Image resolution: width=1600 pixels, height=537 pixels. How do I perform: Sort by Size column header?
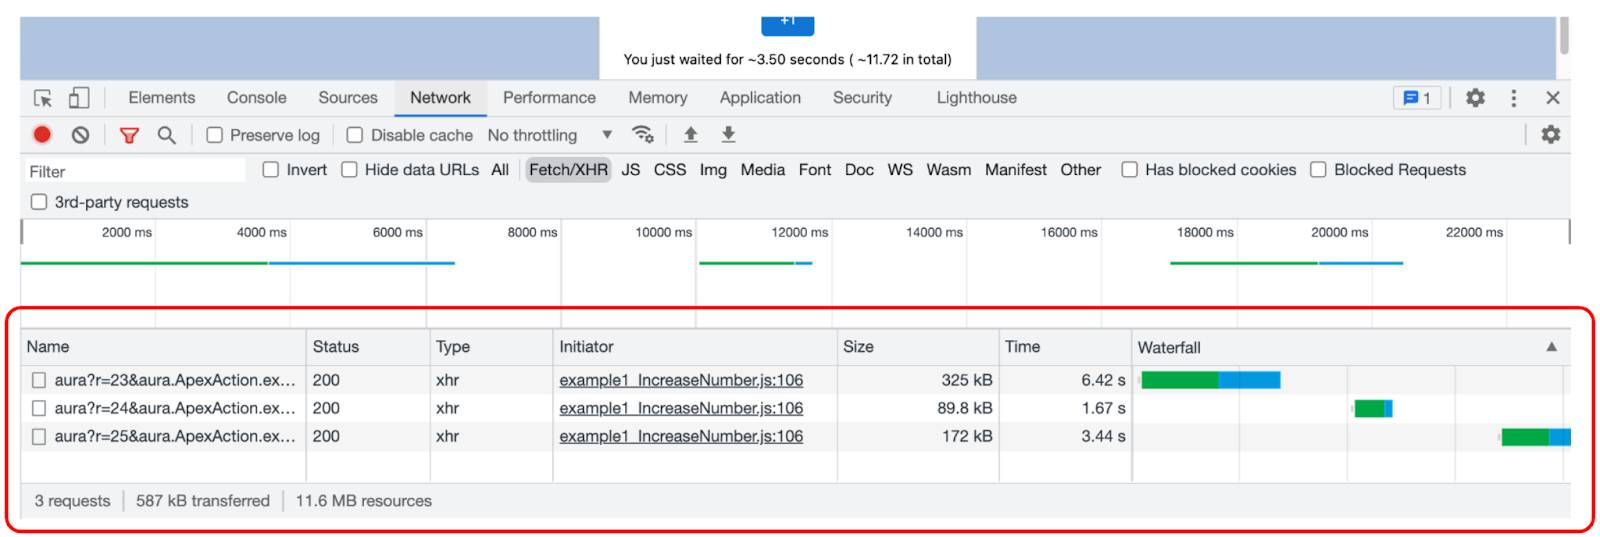918,347
